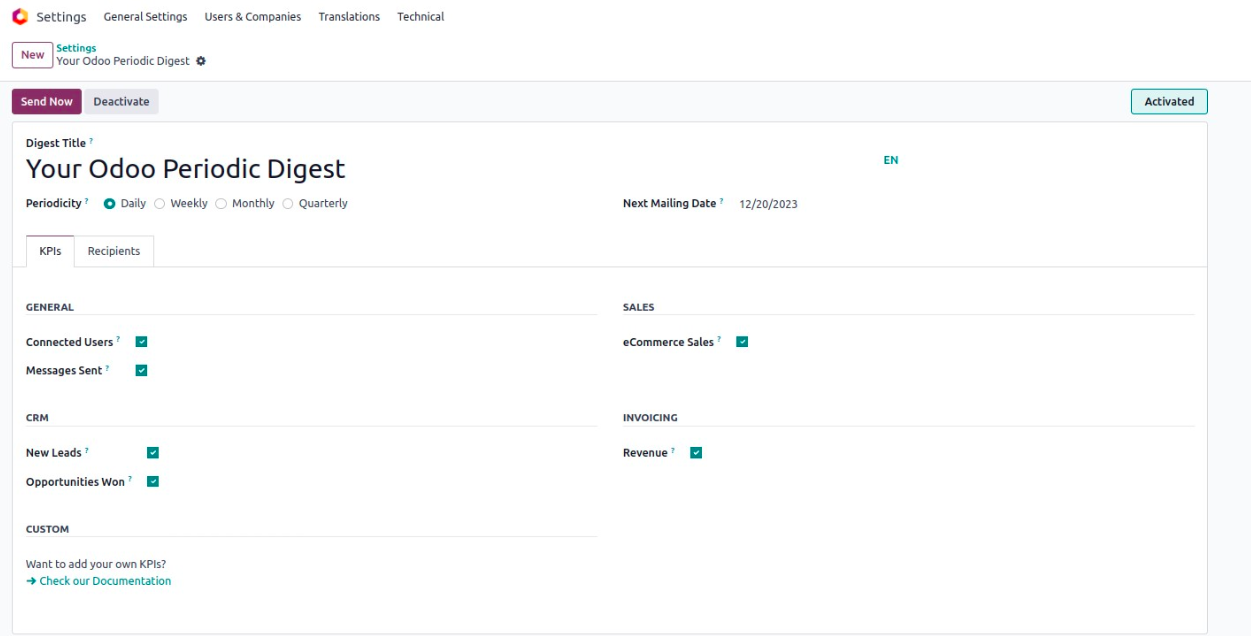Open the Users & Companies menu
The height and width of the screenshot is (636, 1251).
[253, 17]
